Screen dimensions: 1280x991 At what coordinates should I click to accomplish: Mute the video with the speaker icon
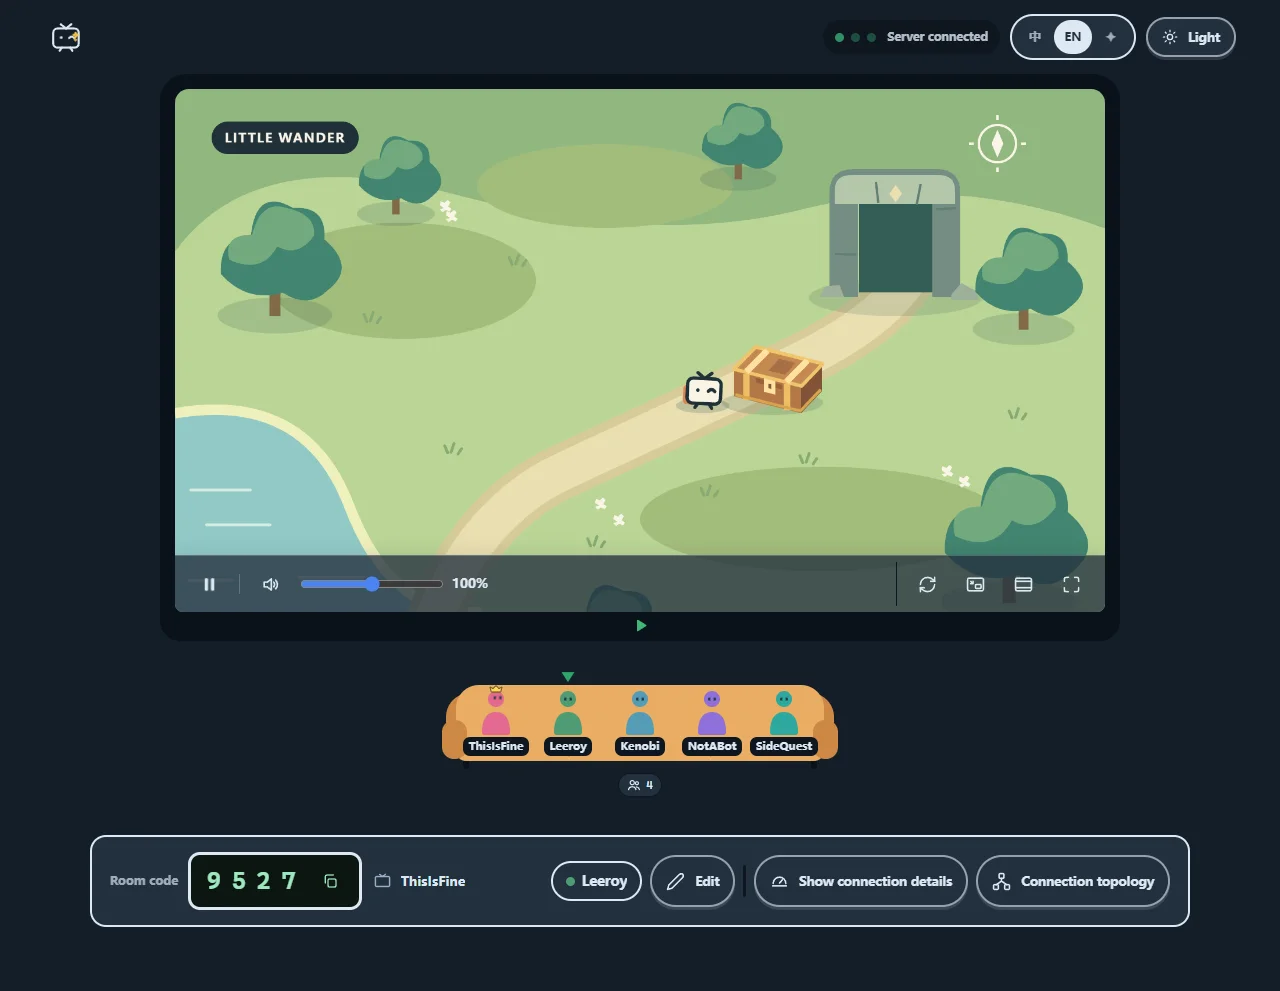pyautogui.click(x=270, y=584)
